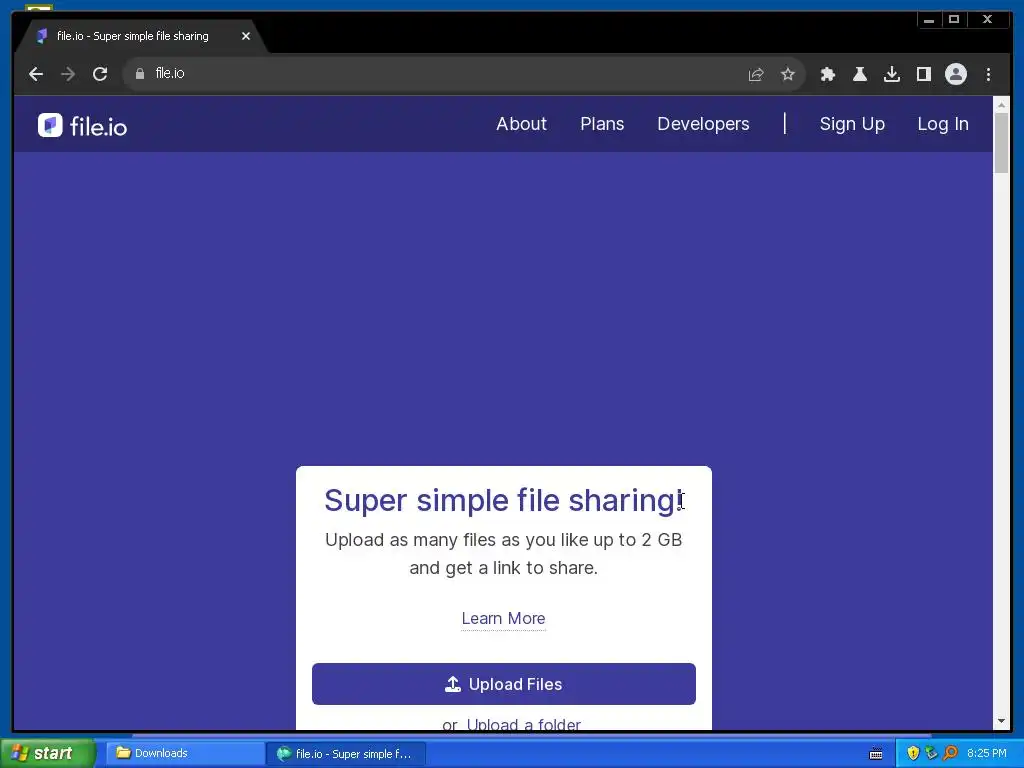Click the magnifier tray icon
The image size is (1024, 768).
pos(950,753)
